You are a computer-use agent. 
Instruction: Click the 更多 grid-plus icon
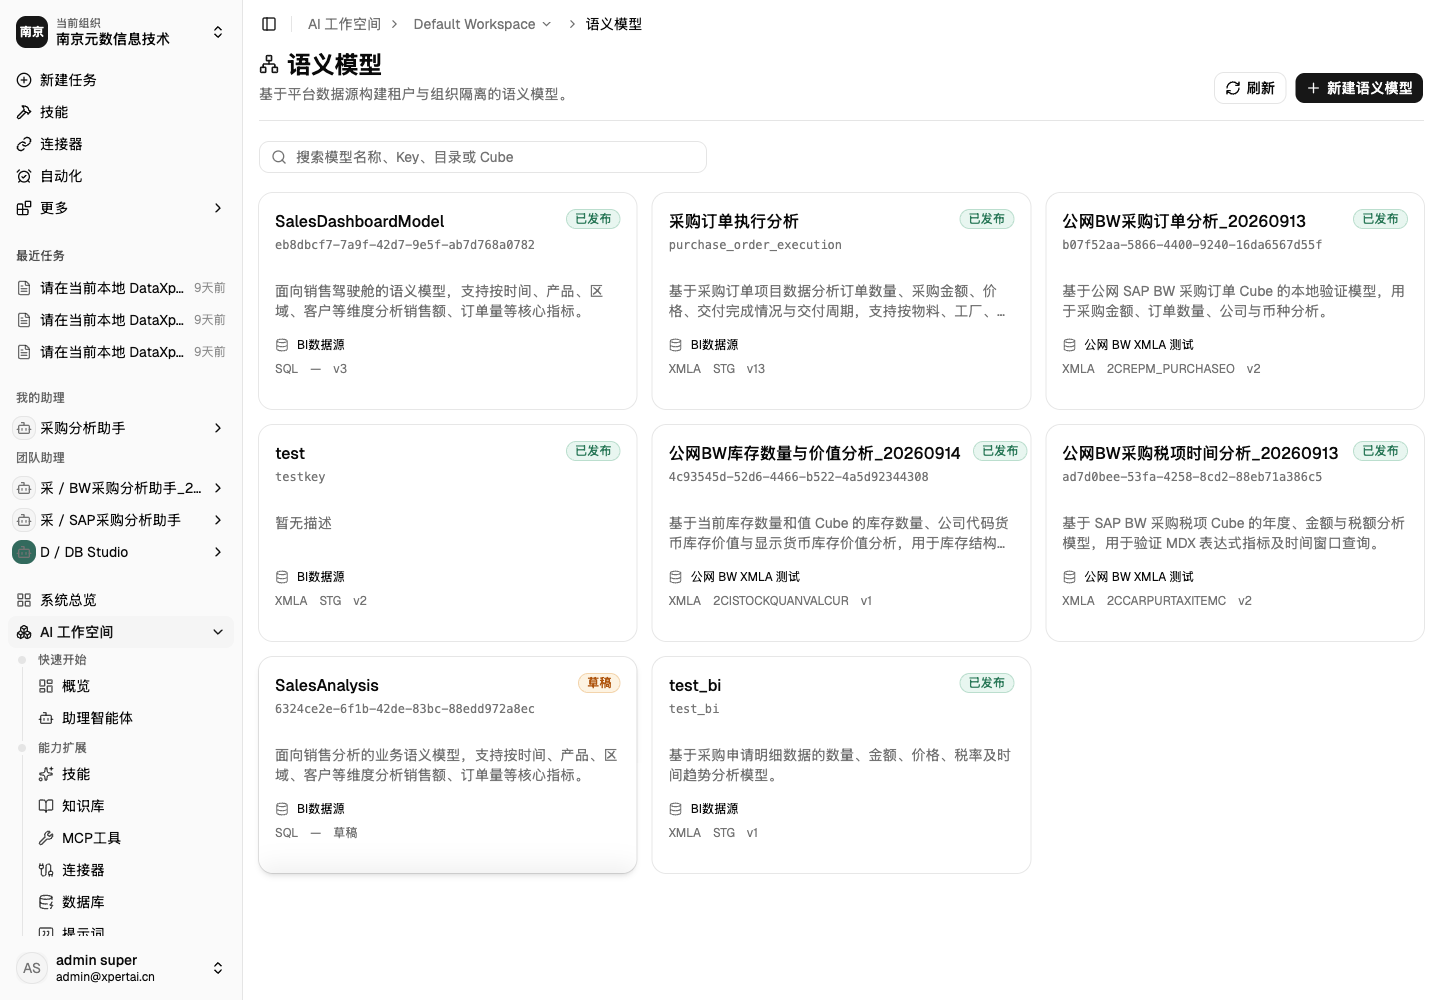tap(24, 208)
